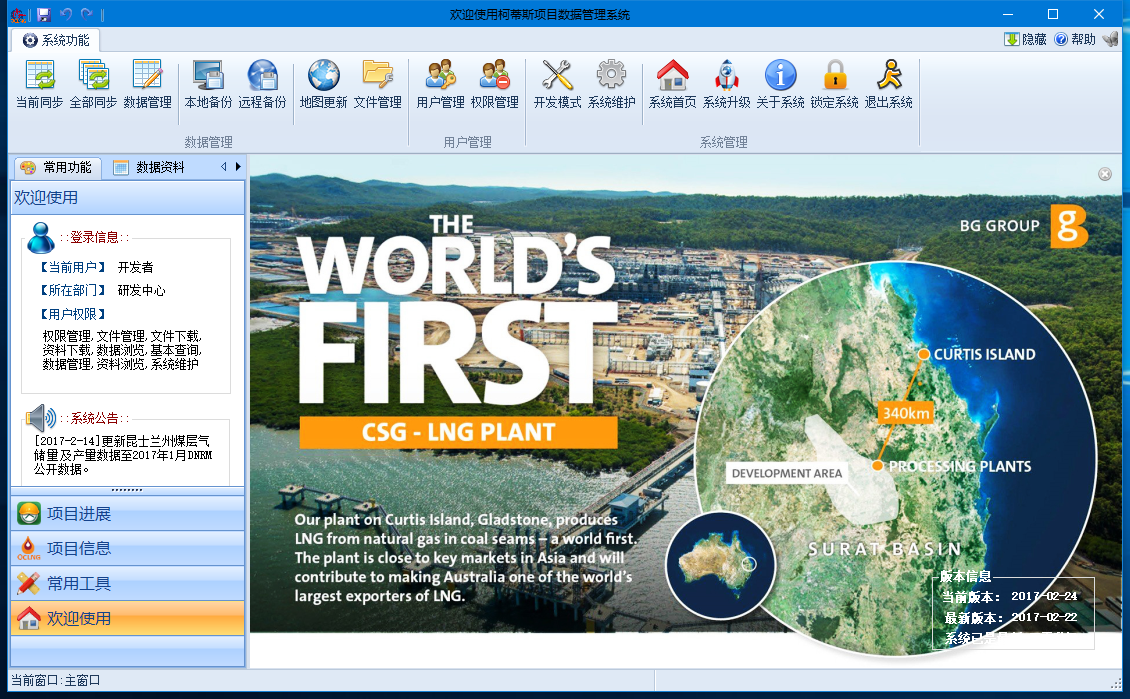Viewport: 1130px width, 699px height.
Task: Click the window resize grip in the status bar
Action: coord(1116,682)
